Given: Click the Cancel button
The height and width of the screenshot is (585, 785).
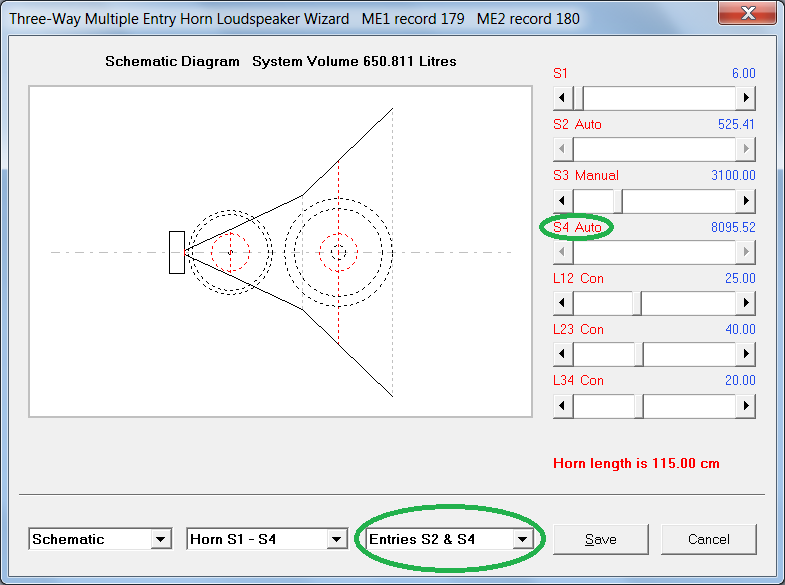Looking at the screenshot, I should tap(708, 539).
